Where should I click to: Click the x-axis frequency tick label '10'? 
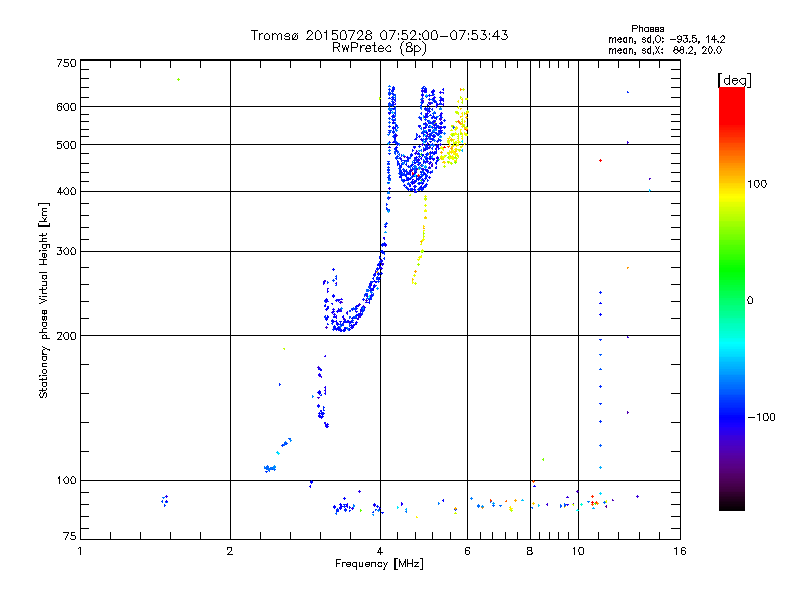tap(578, 552)
